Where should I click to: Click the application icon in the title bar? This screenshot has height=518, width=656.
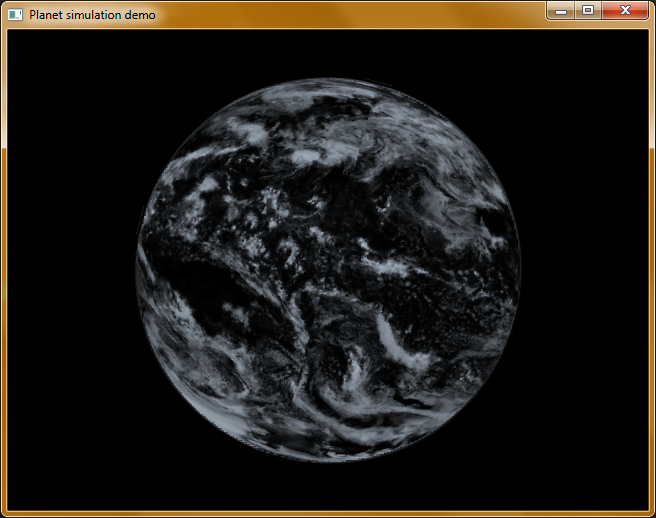point(15,15)
